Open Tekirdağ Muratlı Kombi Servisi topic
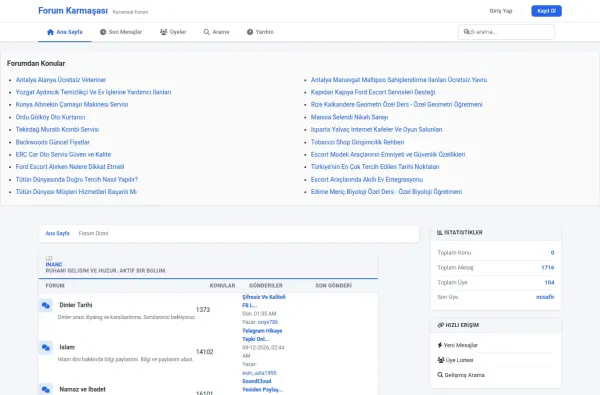The height and width of the screenshot is (395, 600). [57, 129]
